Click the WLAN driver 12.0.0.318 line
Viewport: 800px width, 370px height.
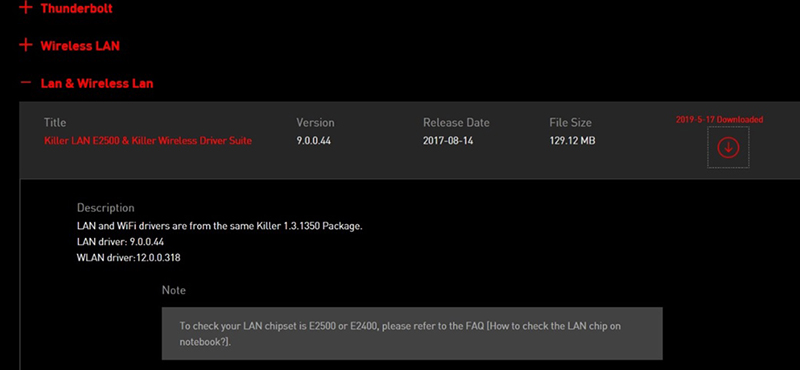129,258
